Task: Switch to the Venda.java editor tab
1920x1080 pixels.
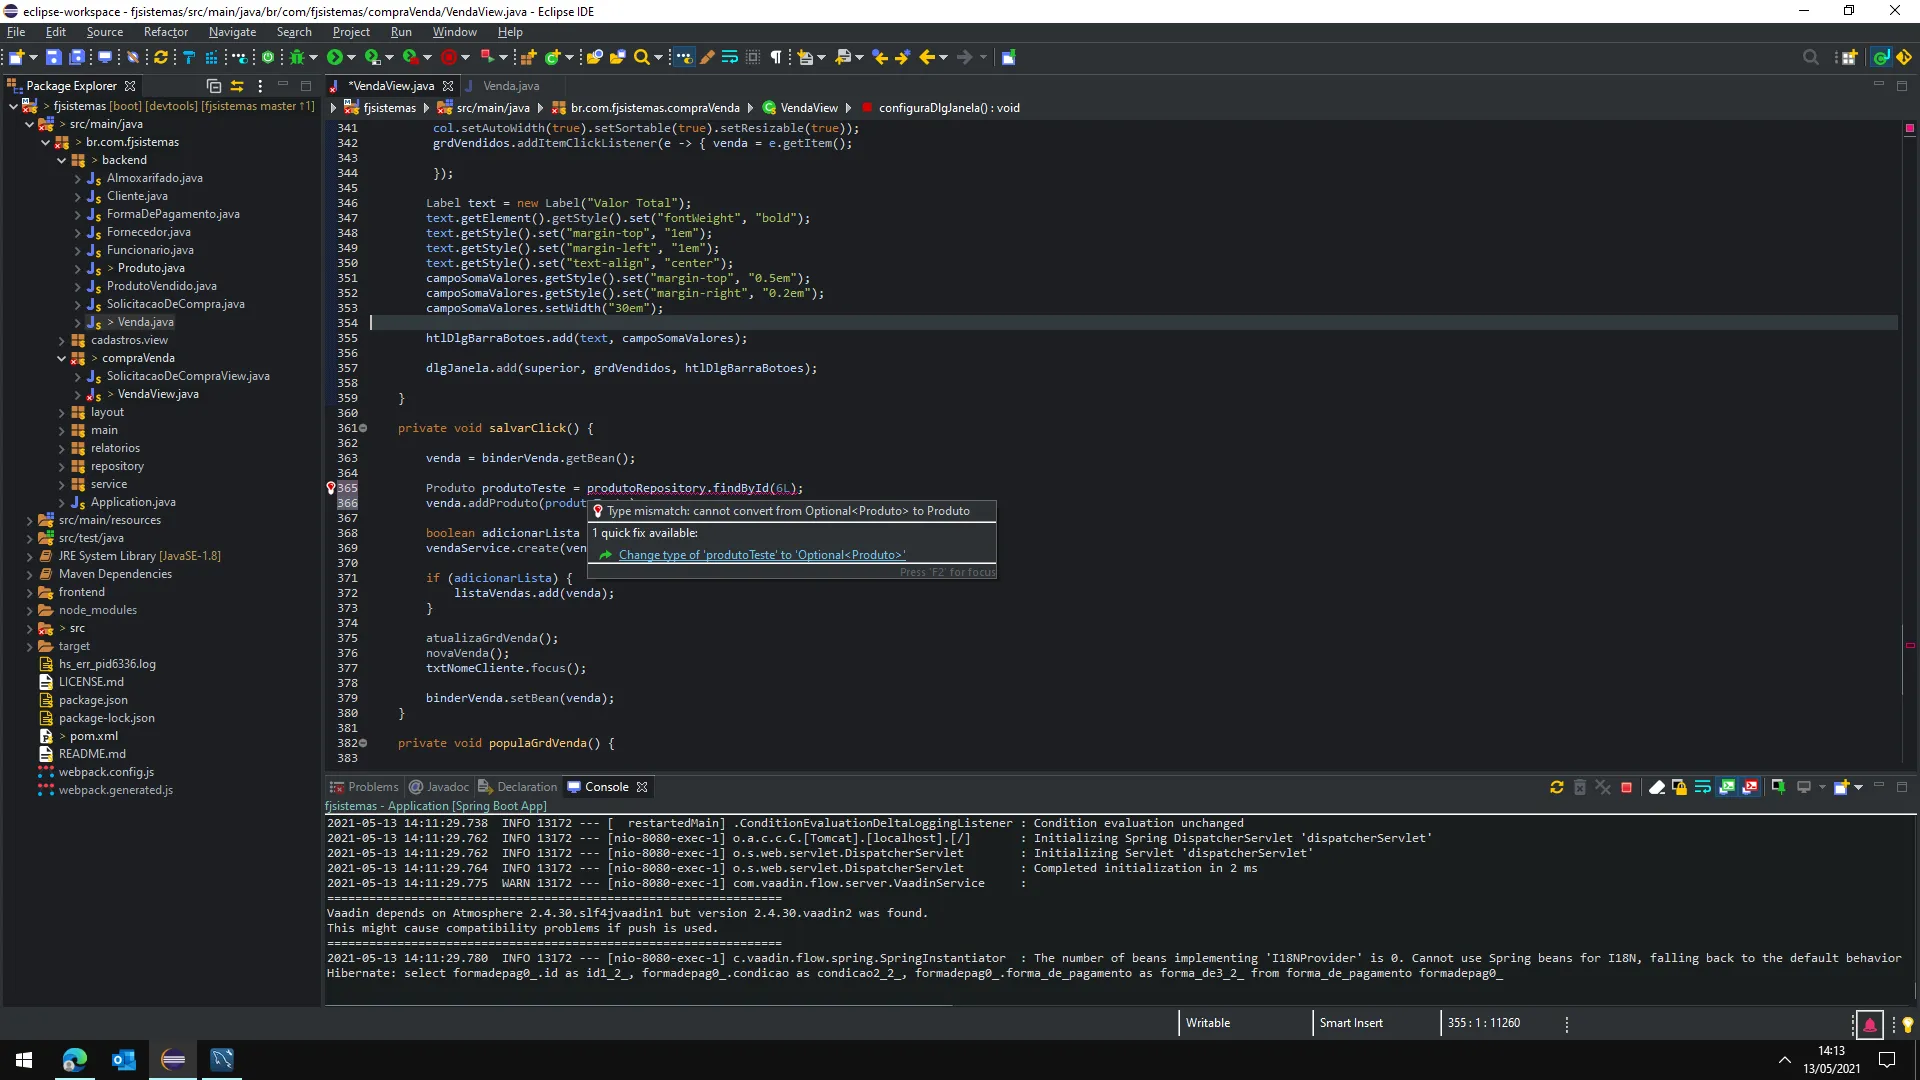Action: [x=510, y=86]
